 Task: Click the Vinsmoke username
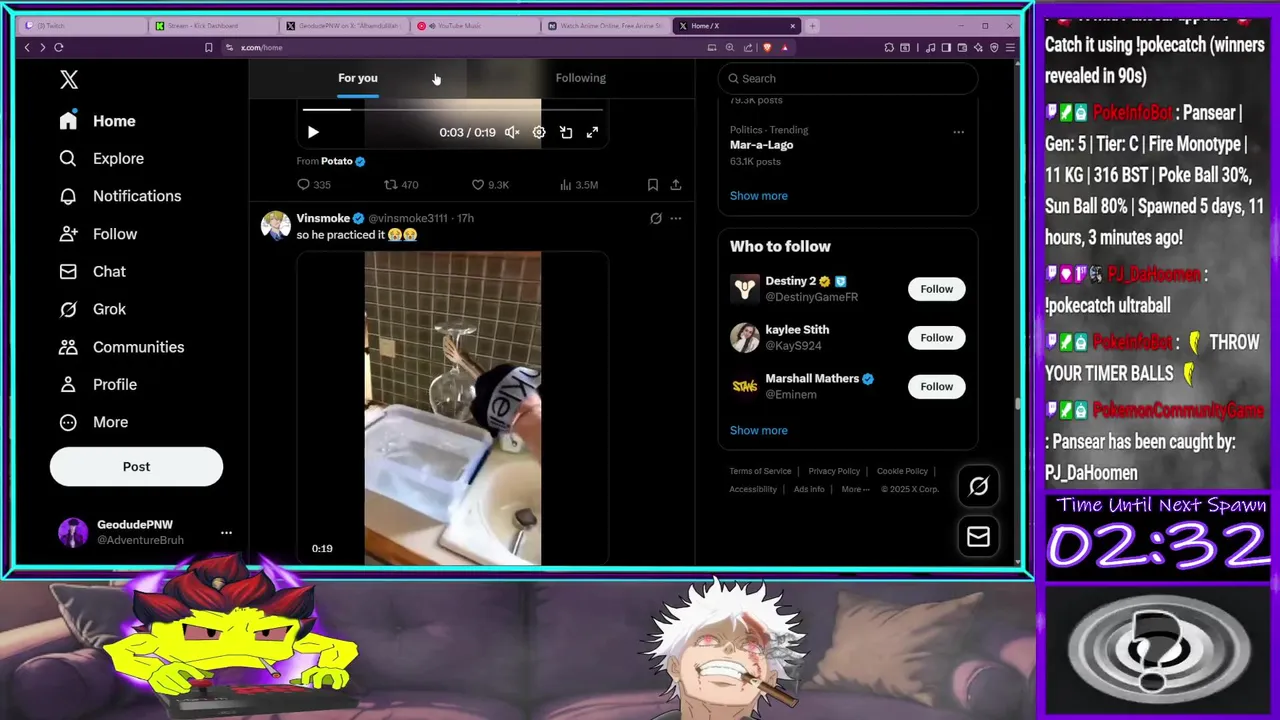323,218
